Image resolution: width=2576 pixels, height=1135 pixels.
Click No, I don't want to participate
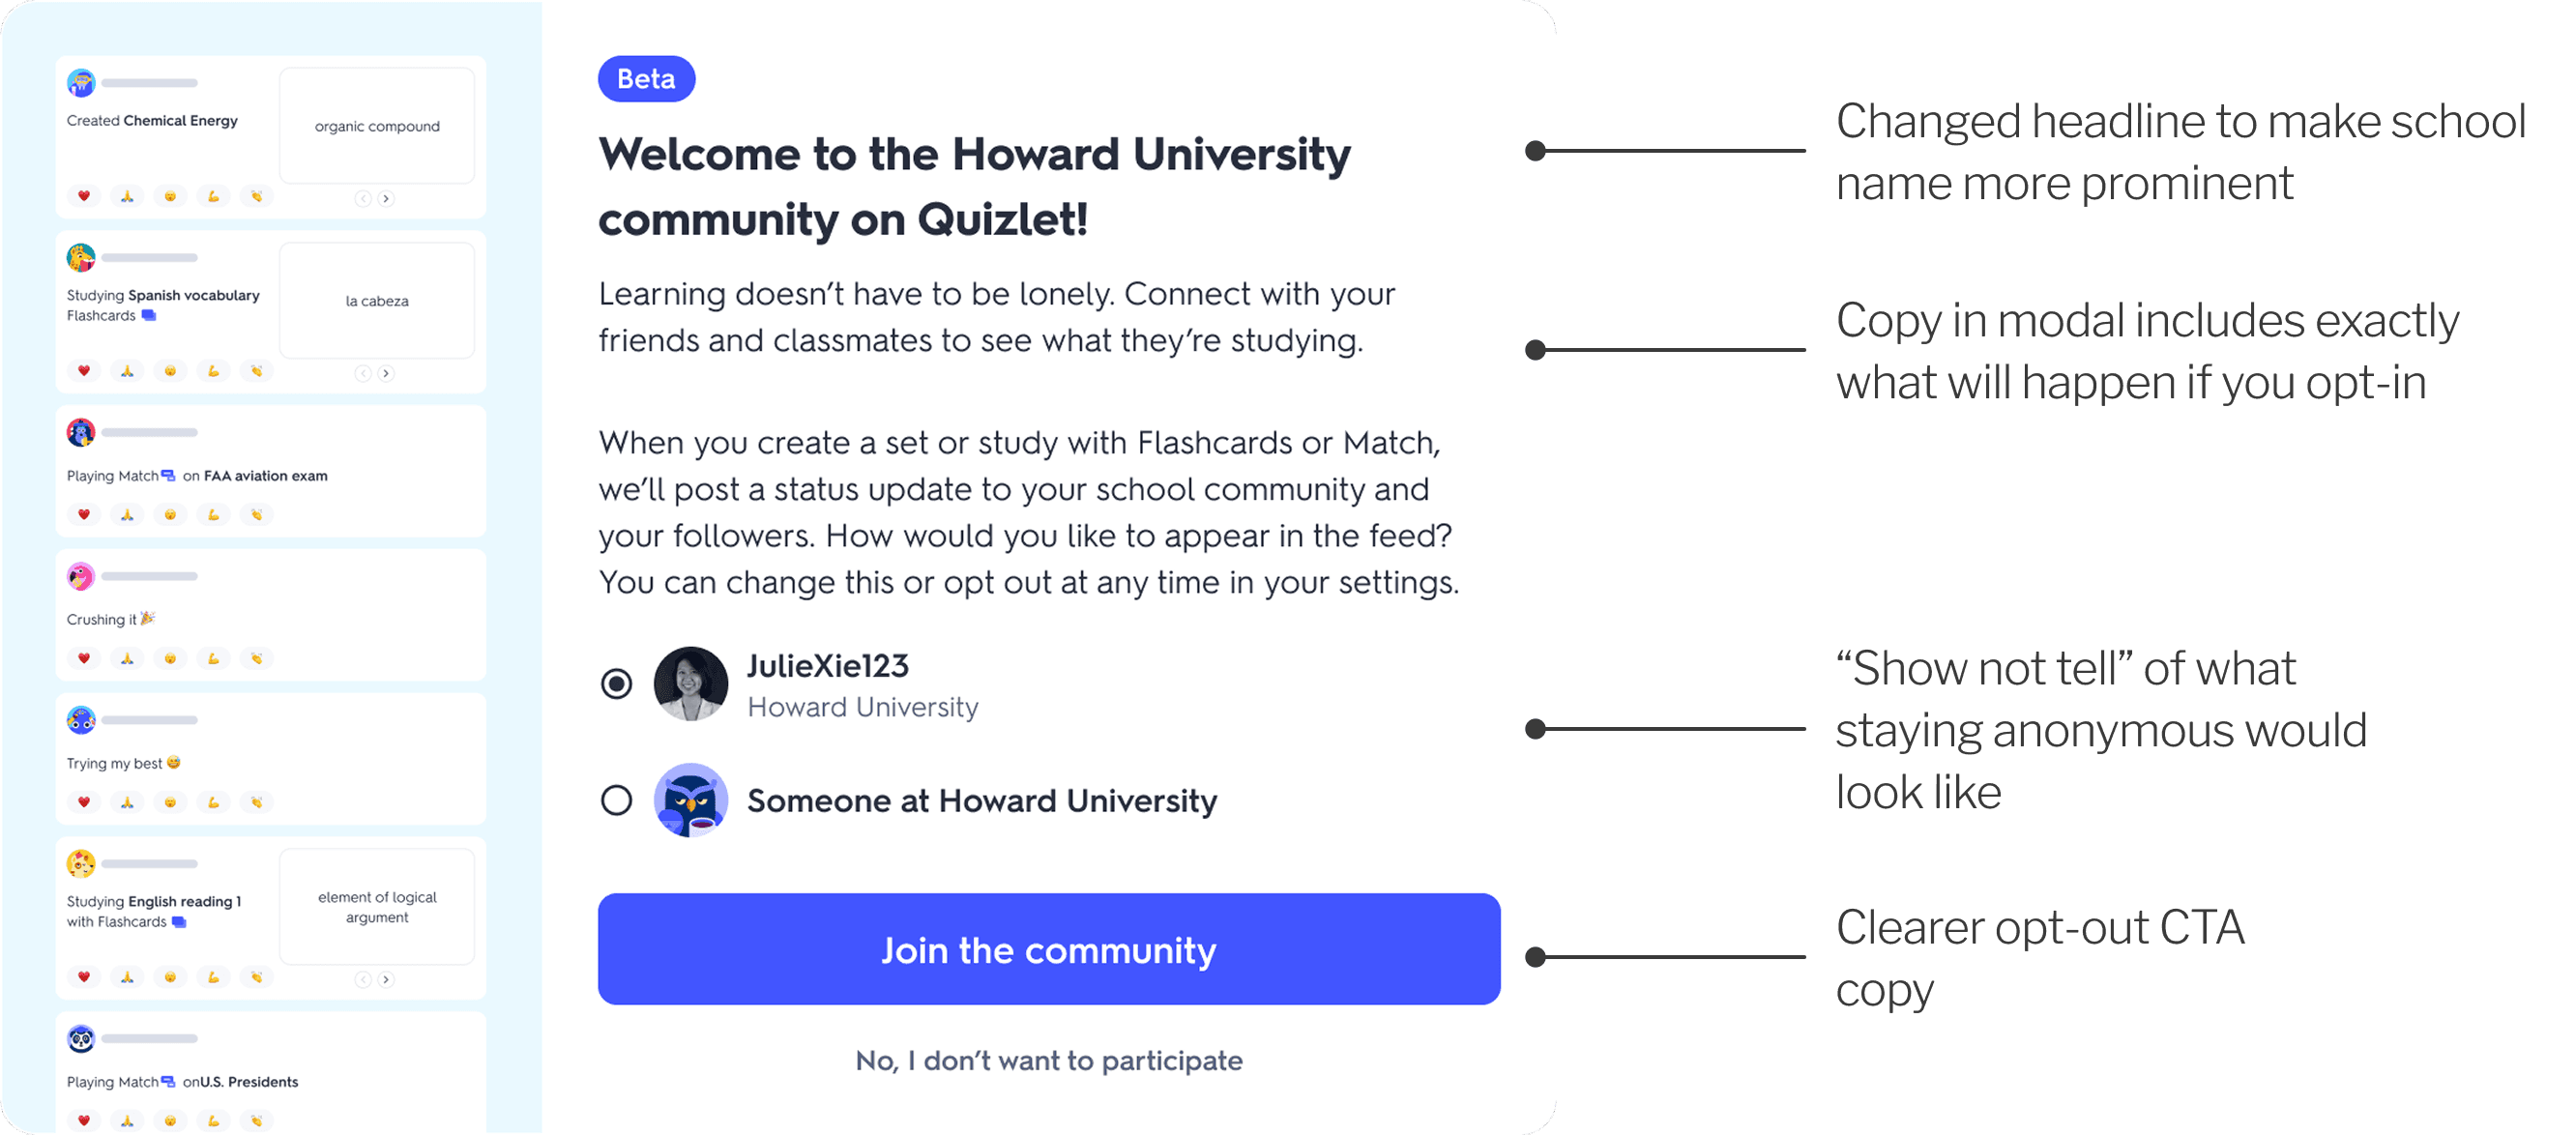click(x=1048, y=1060)
